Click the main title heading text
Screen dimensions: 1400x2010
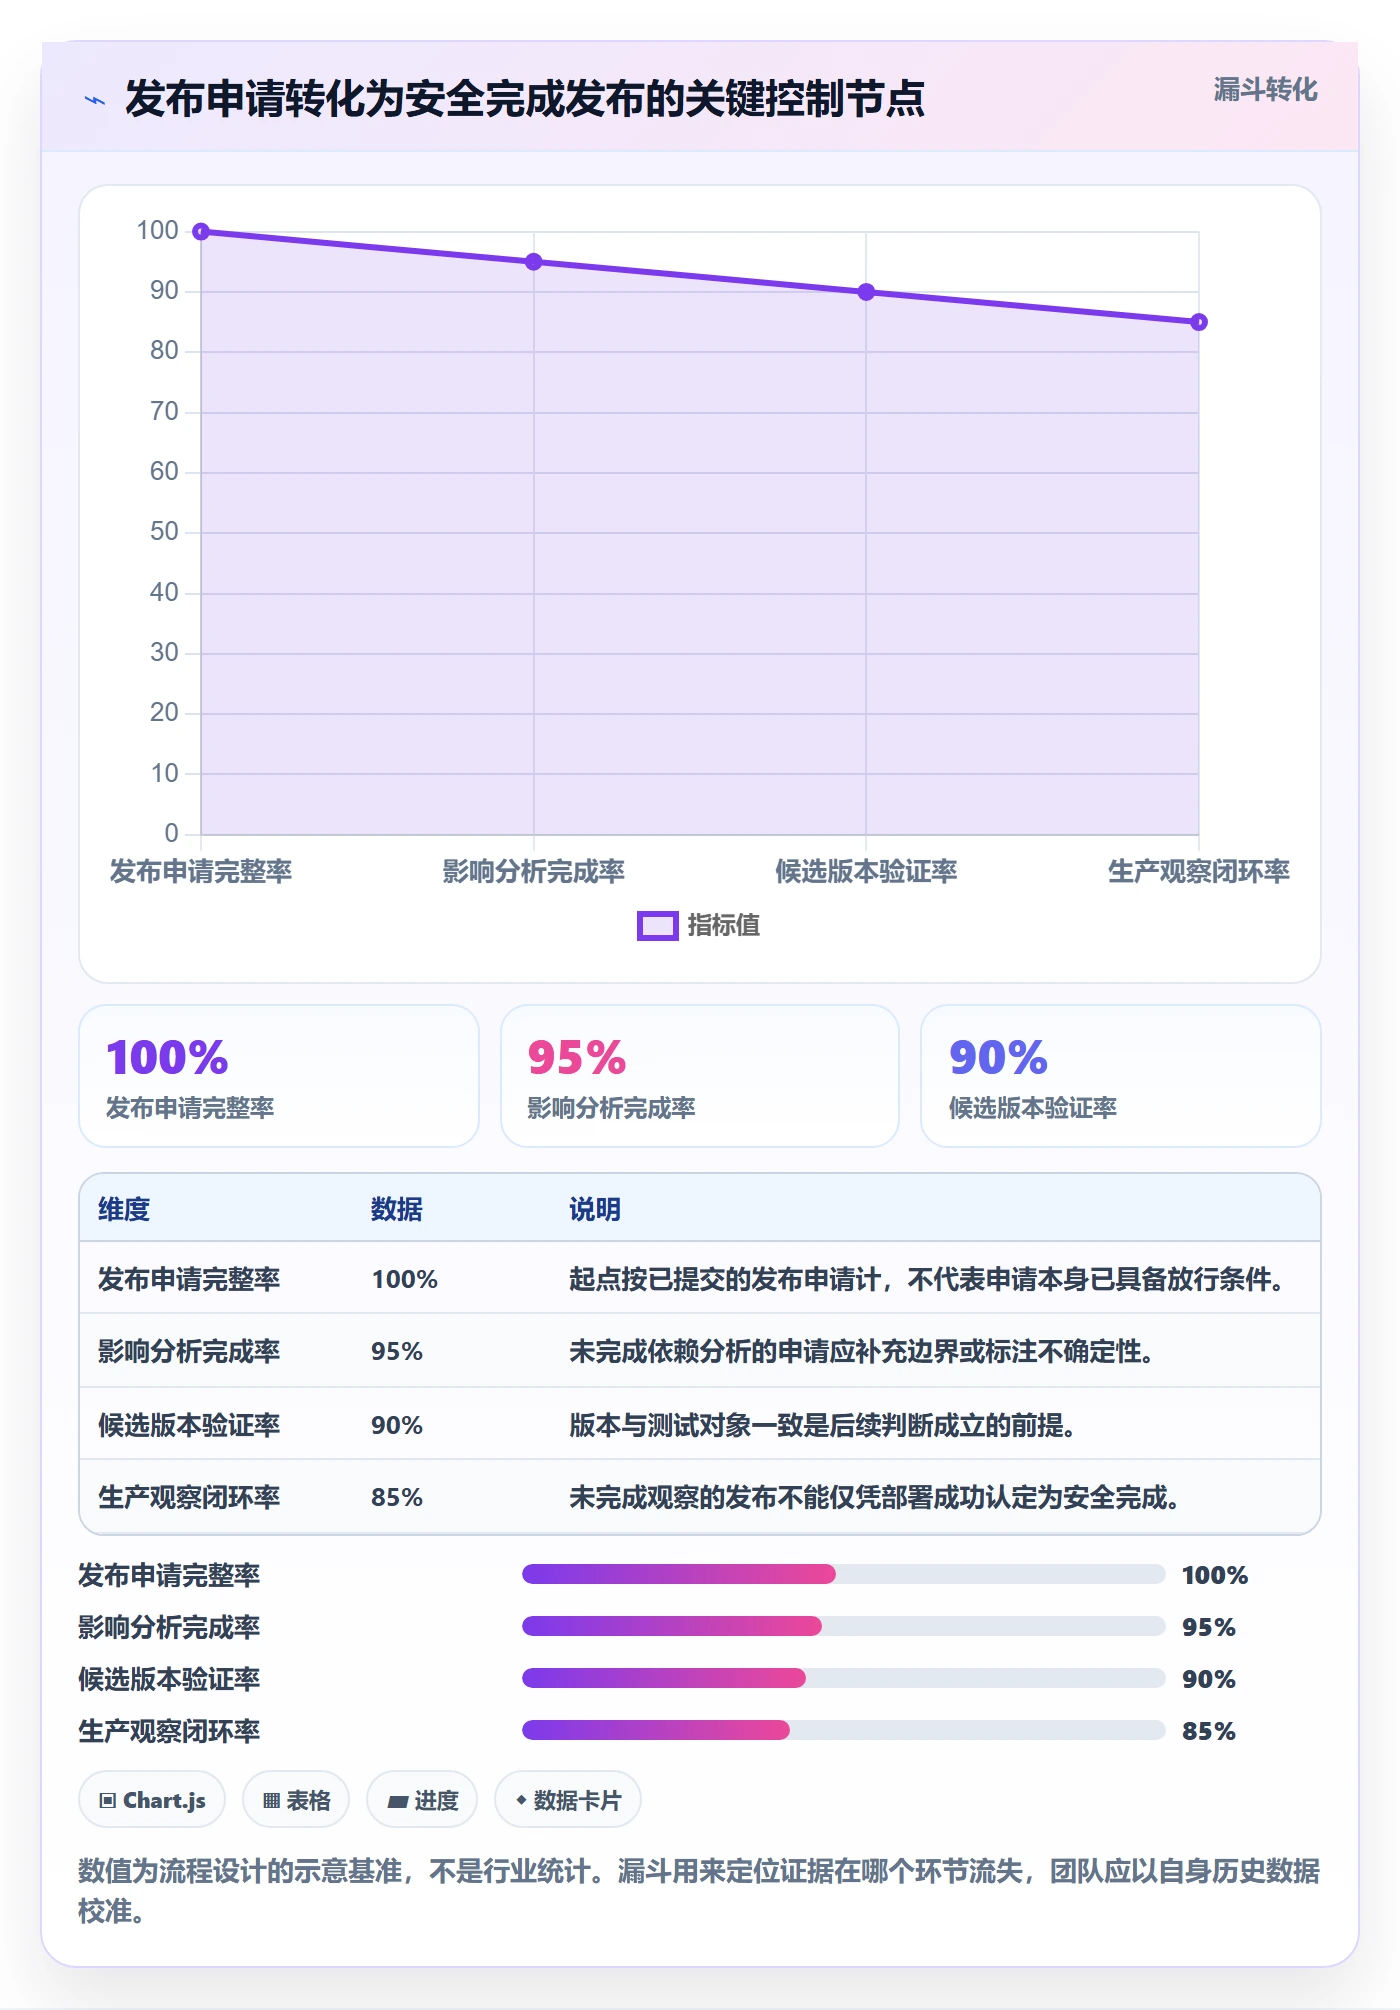[525, 99]
